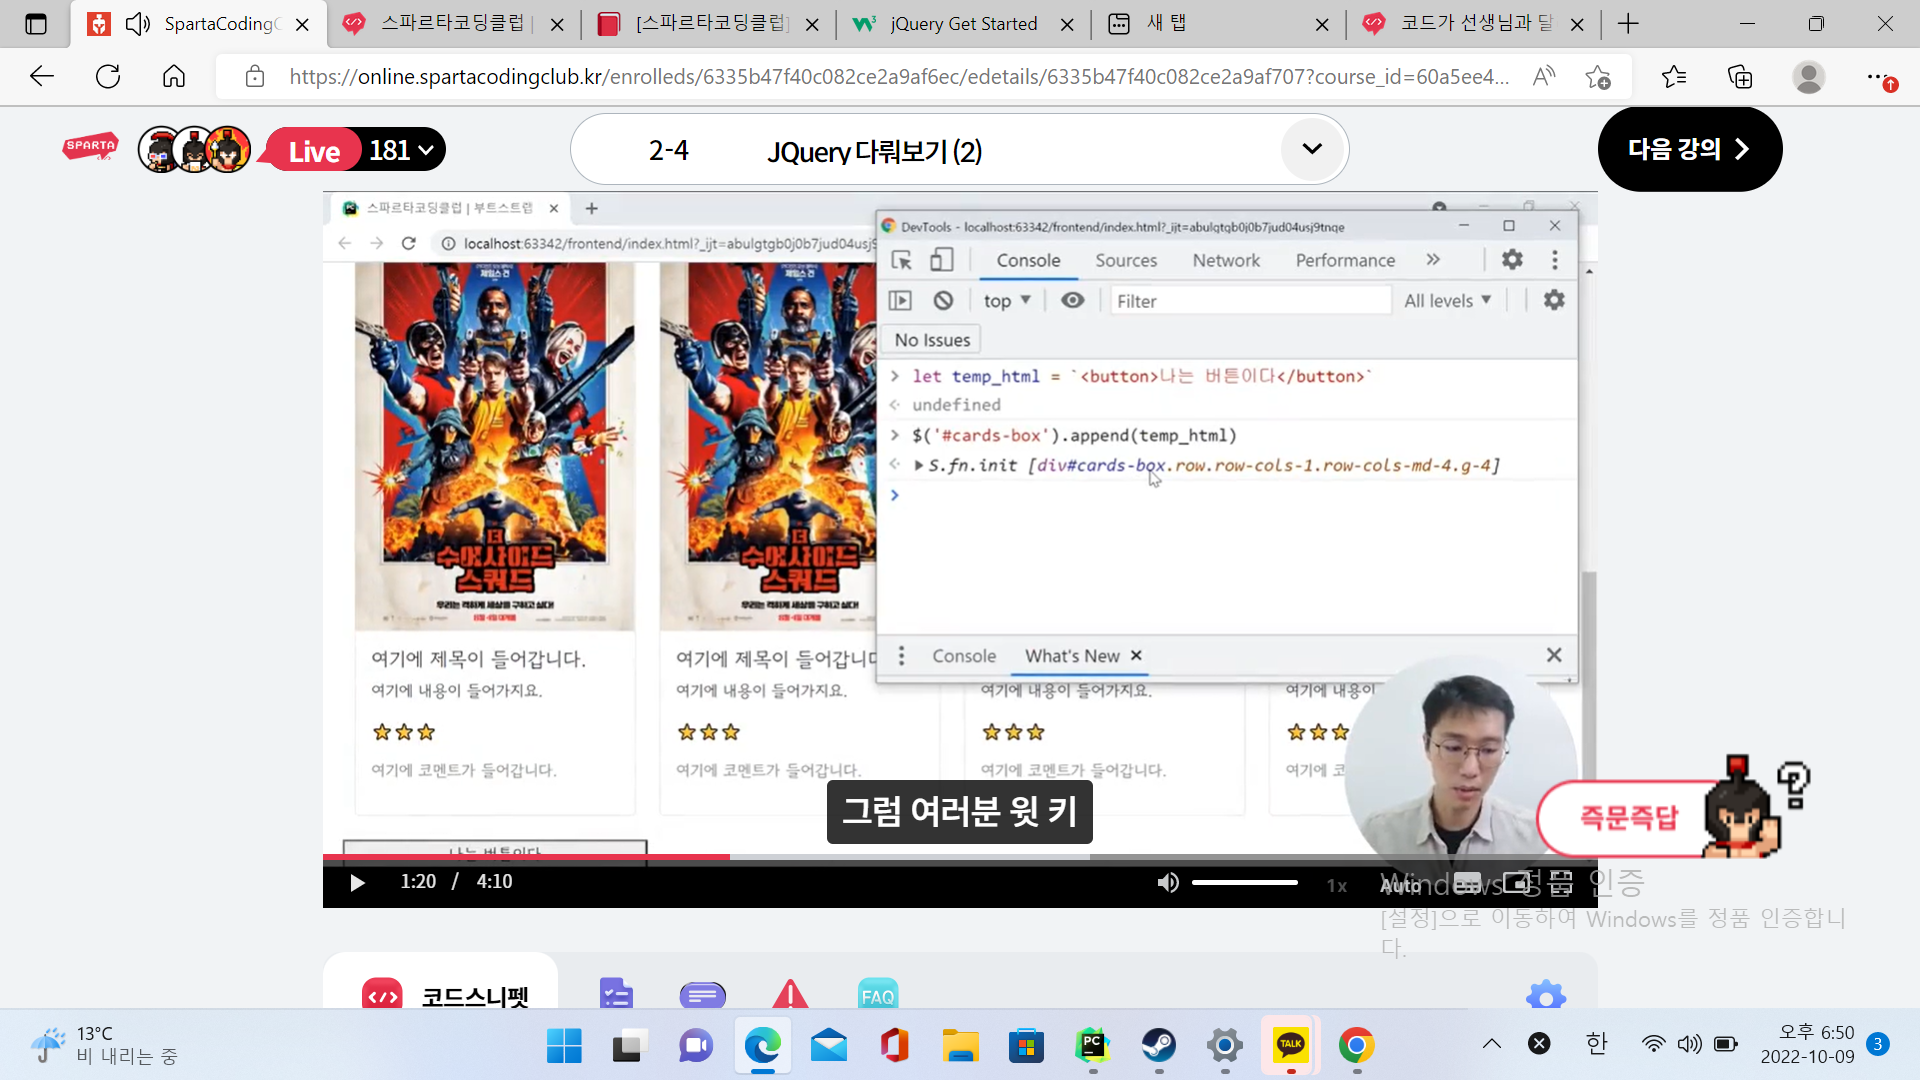Toggle the DevTools device toolbar
The height and width of the screenshot is (1080, 1920).
[941, 260]
